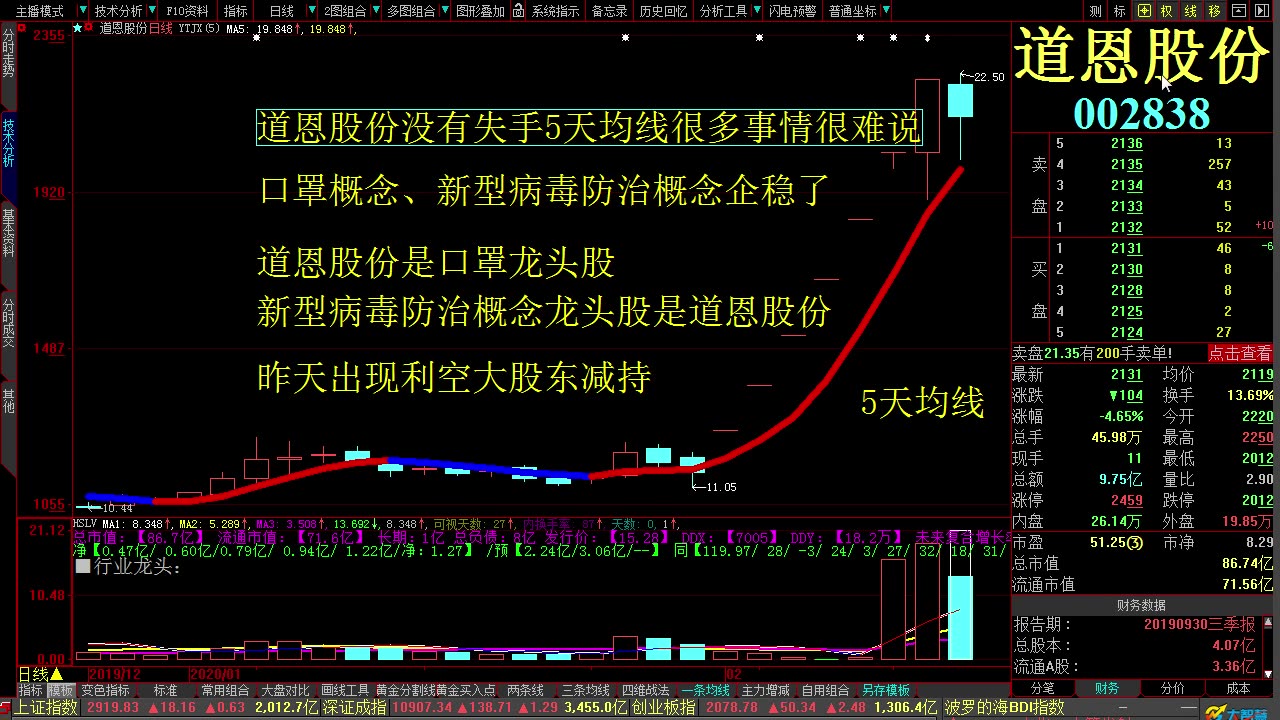Click the 创业板指 ticker label

664,708
